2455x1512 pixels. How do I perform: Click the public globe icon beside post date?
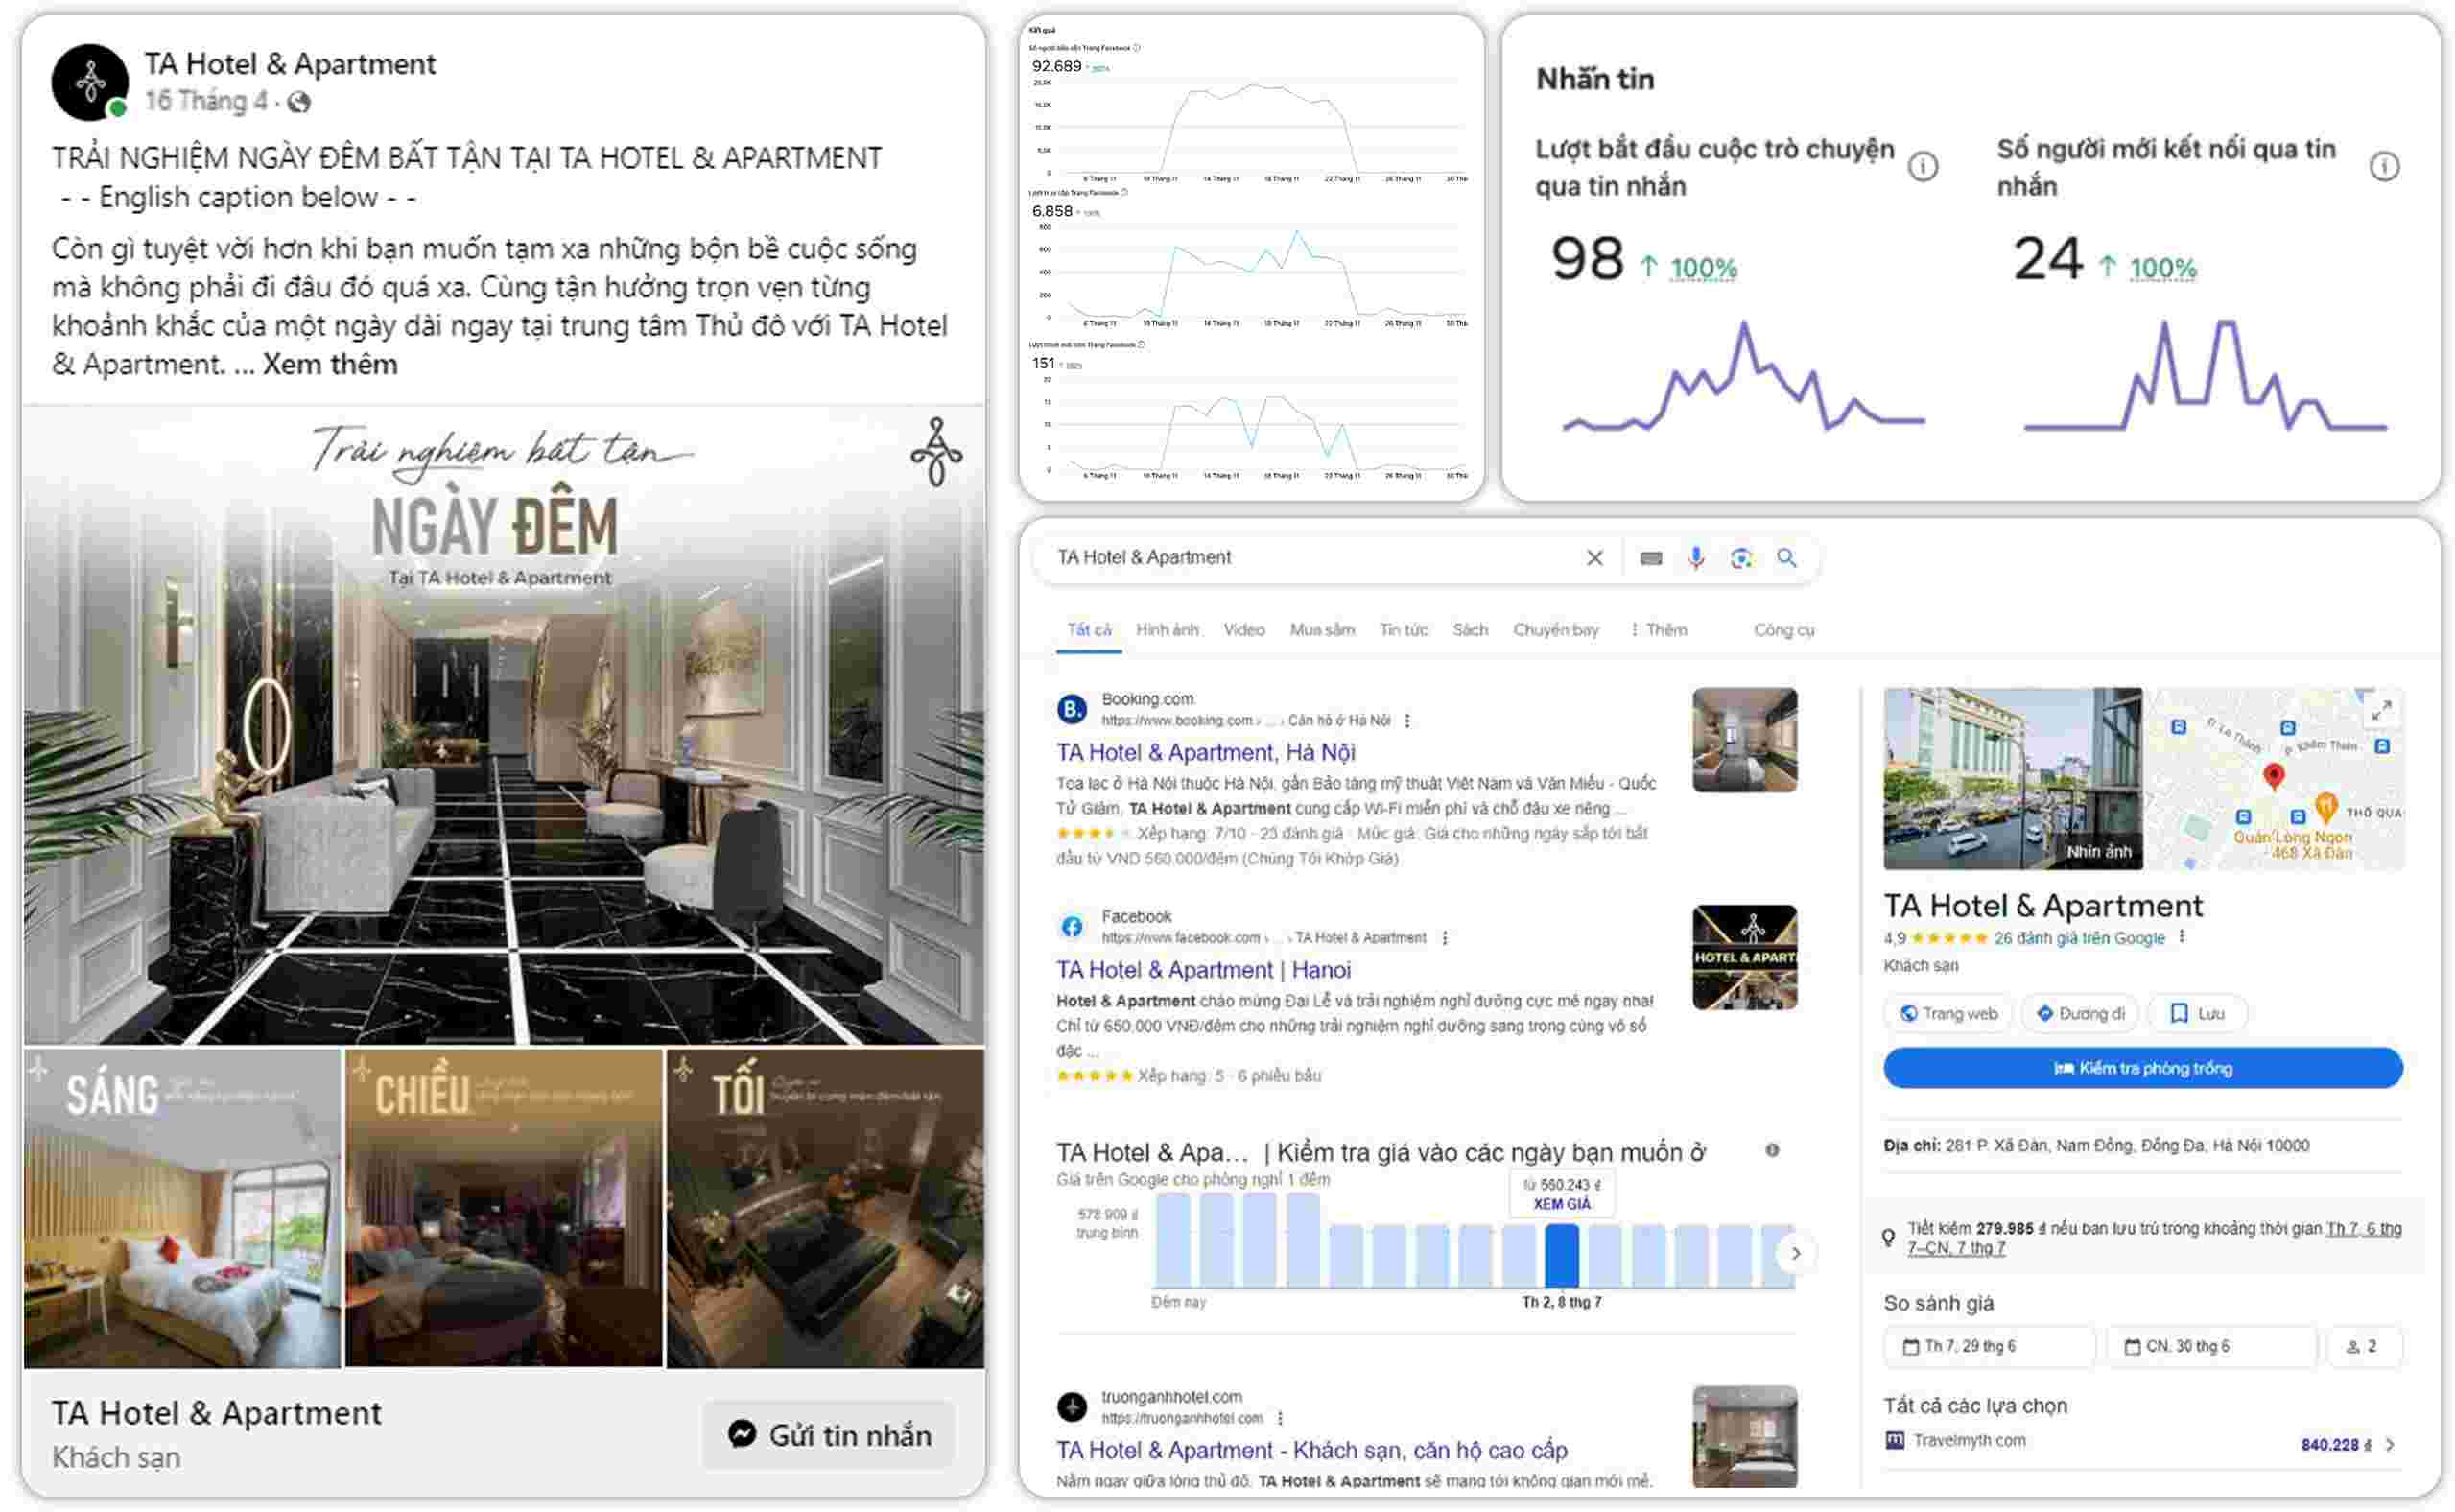(x=298, y=102)
